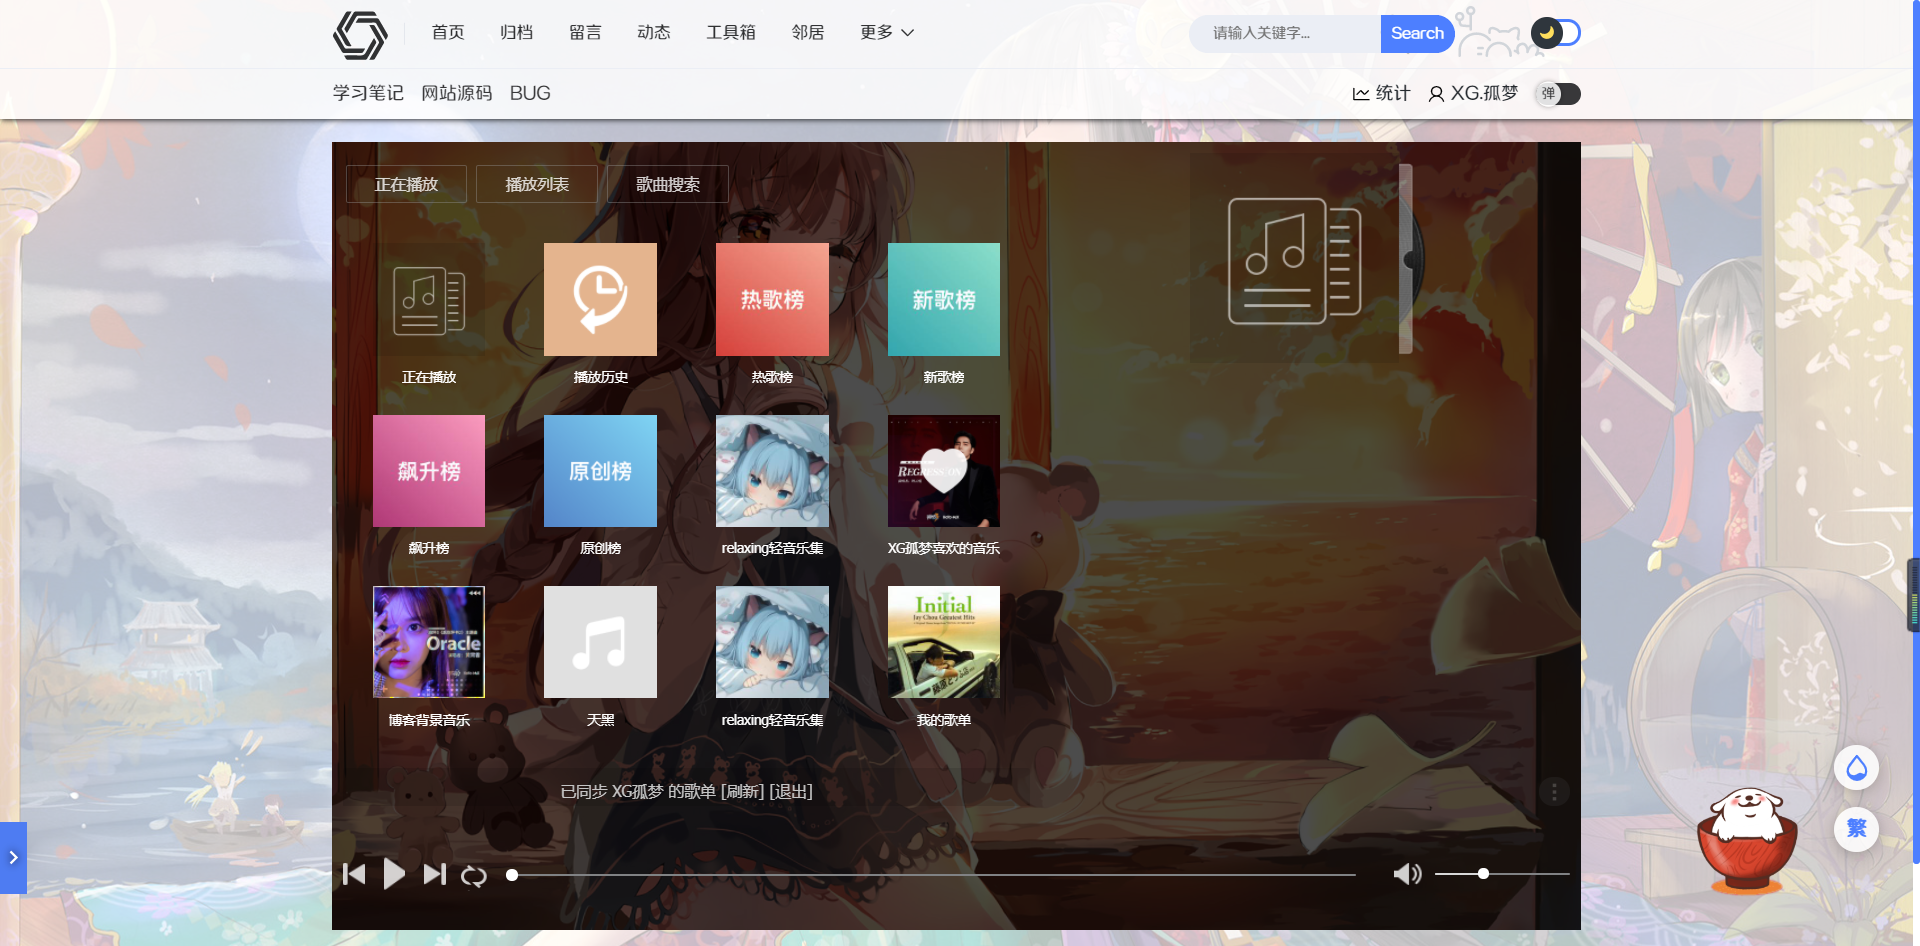Click 统计 link text

pos(1393,93)
